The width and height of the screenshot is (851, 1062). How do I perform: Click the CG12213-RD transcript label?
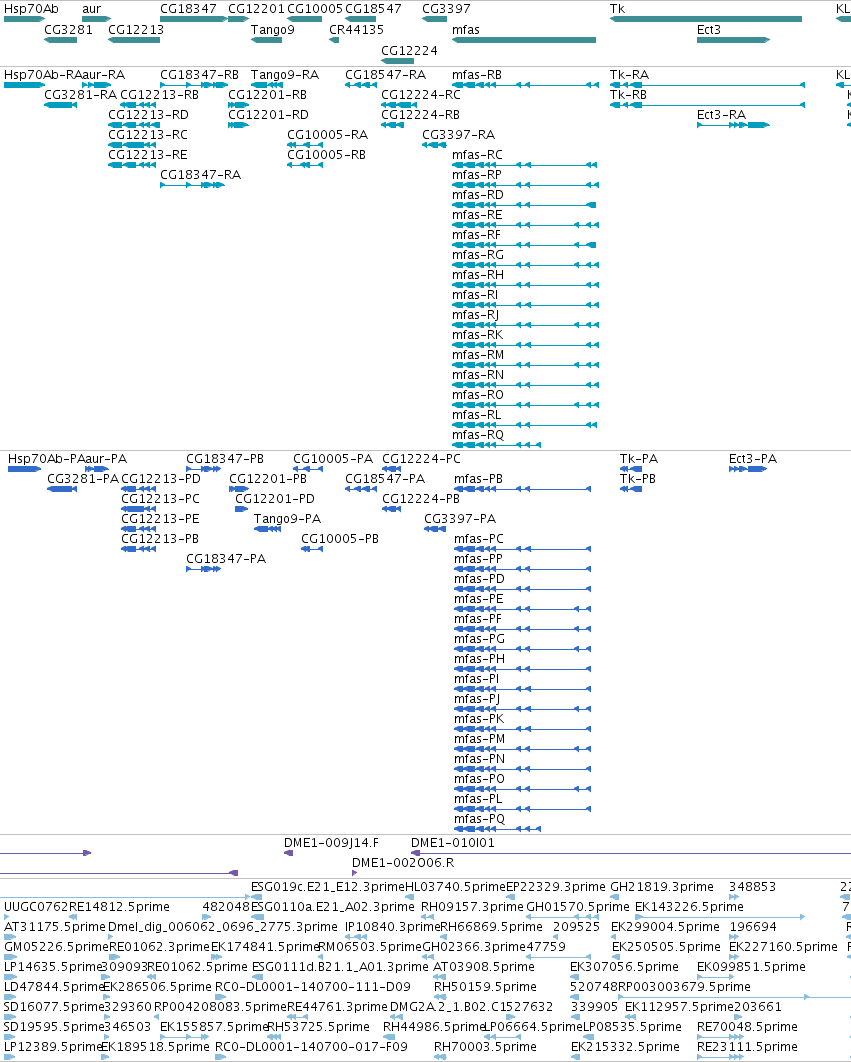[x=148, y=115]
